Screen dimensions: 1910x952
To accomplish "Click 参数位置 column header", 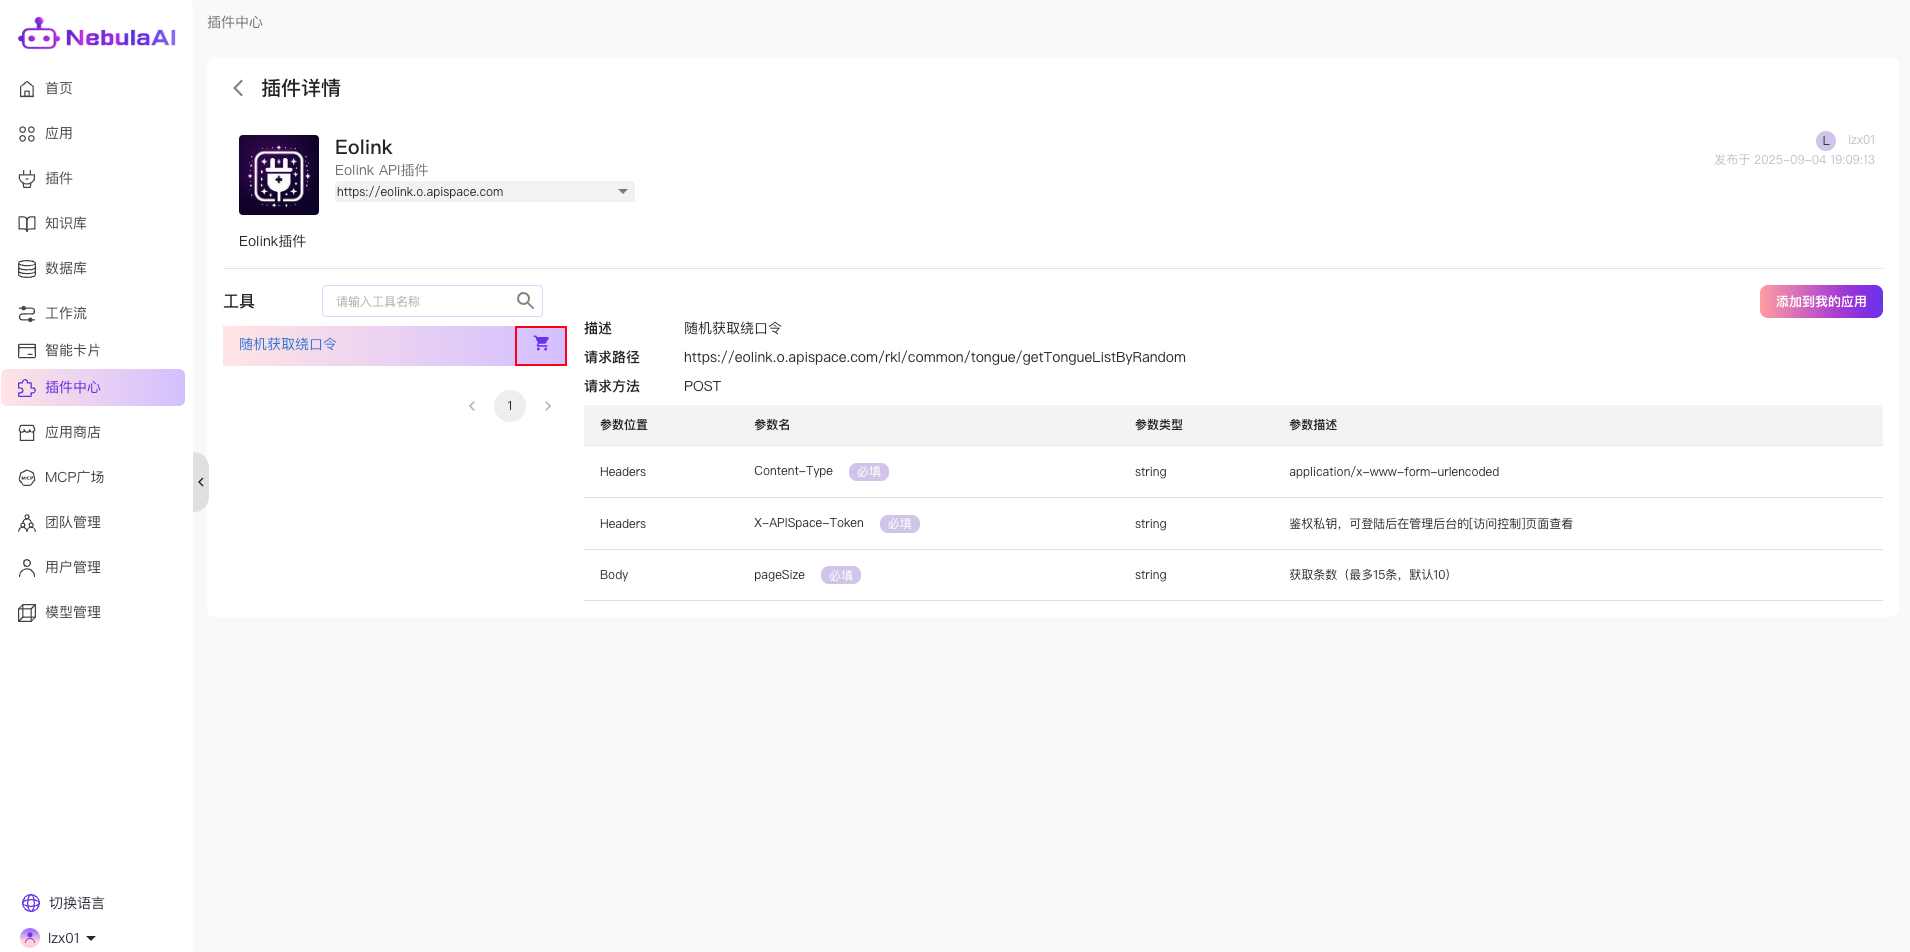I will pyautogui.click(x=624, y=425).
